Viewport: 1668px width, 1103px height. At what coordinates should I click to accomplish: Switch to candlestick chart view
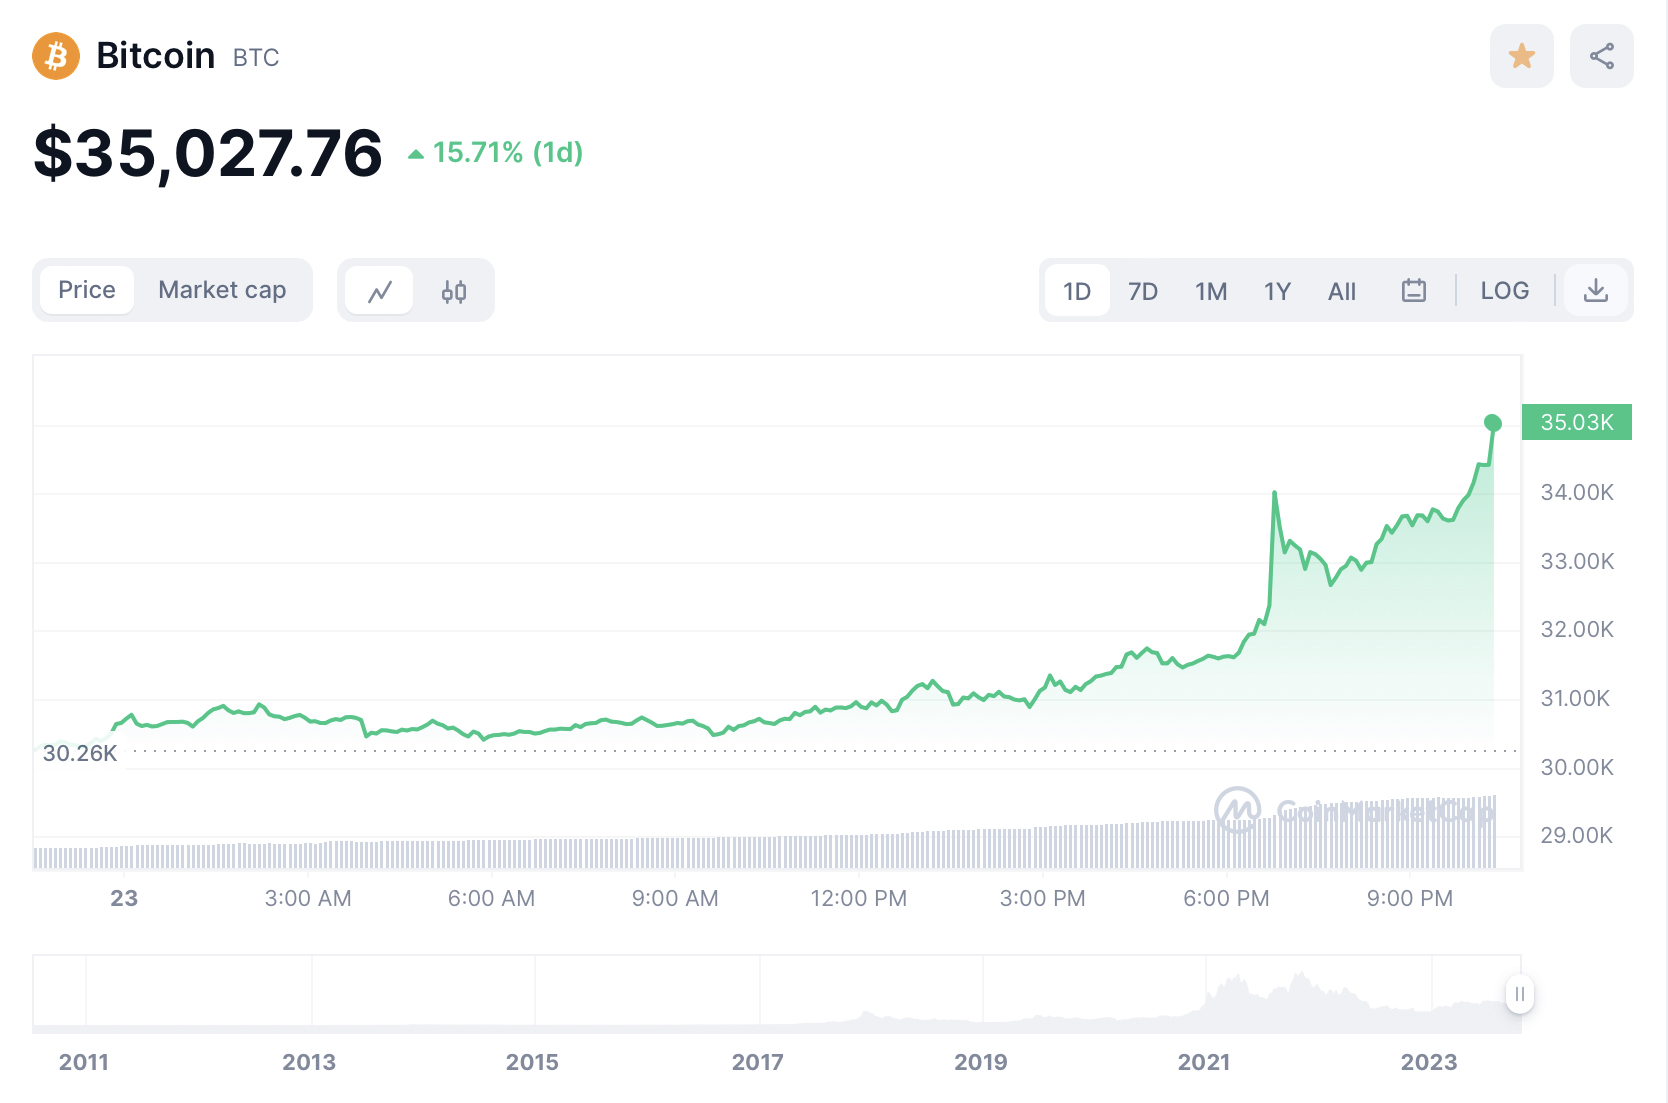pyautogui.click(x=453, y=291)
